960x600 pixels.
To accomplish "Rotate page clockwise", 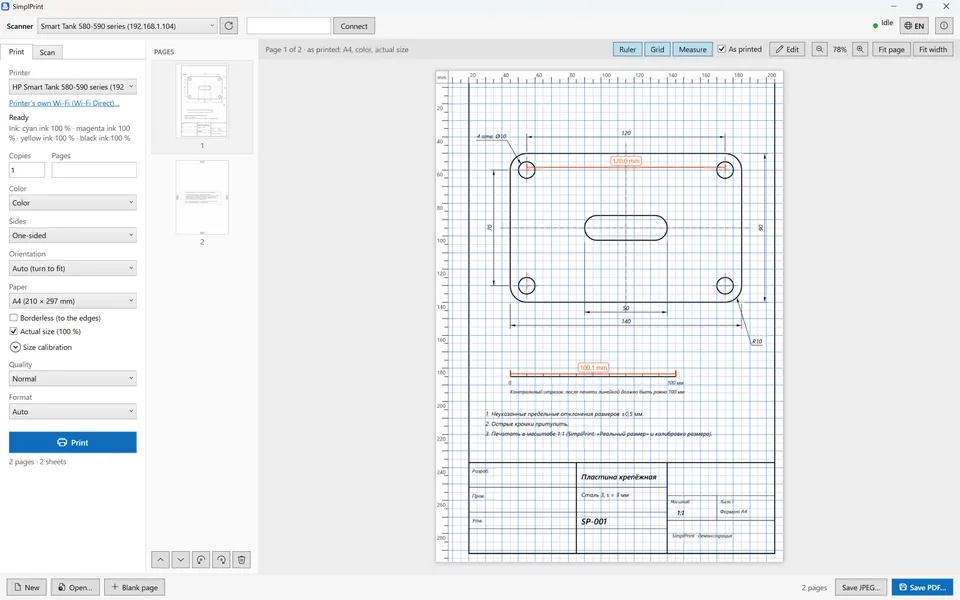I will click(222, 560).
